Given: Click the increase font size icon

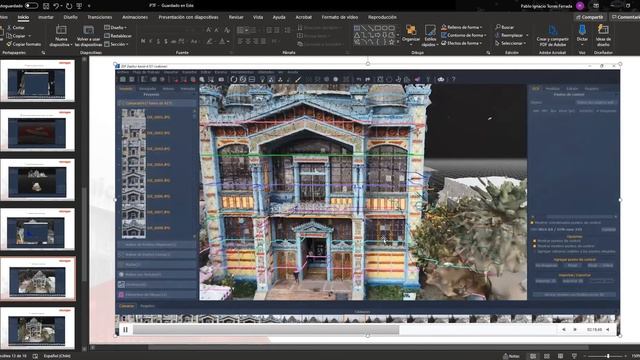Looking at the screenshot, I should point(209,30).
